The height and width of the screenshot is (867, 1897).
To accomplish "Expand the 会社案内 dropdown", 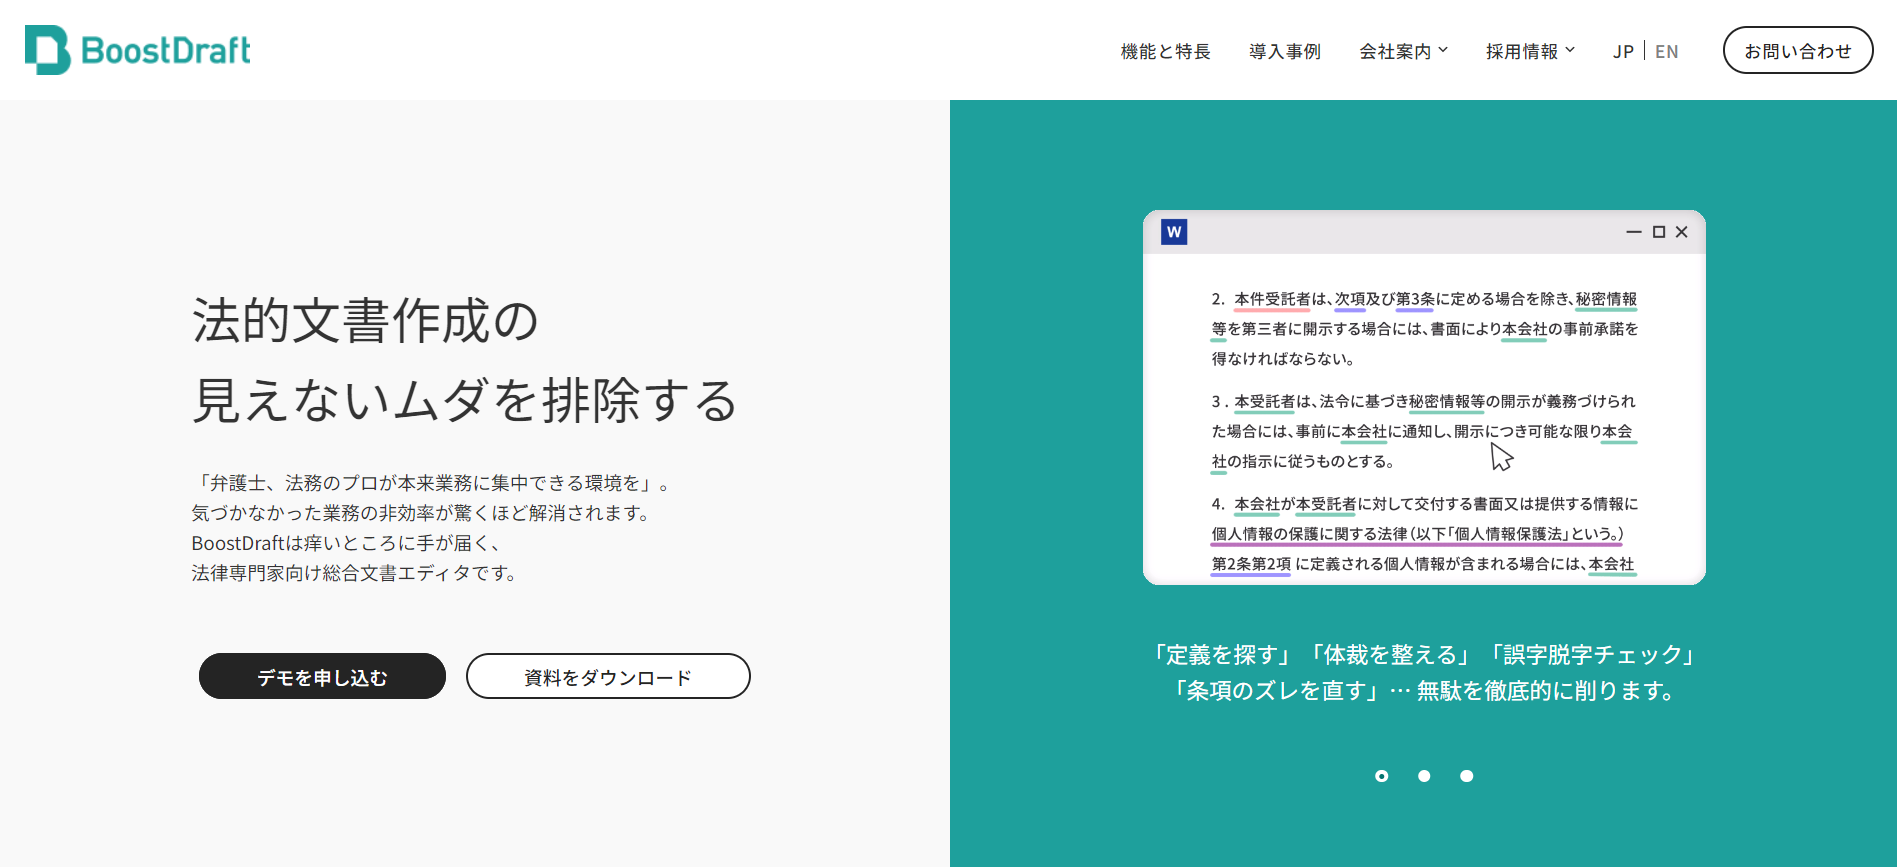I will 1403,51.
